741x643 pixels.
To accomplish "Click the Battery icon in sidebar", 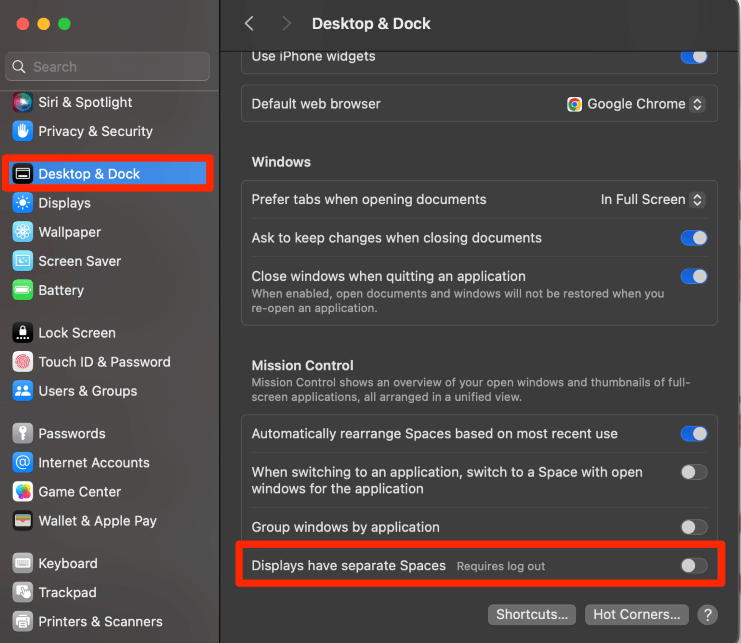I will coord(23,290).
